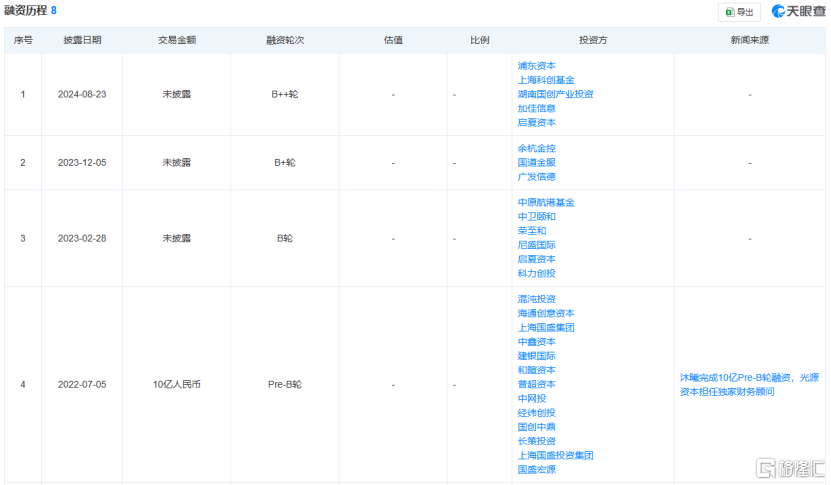Image resolution: width=831 pixels, height=485 pixels.
Task: Open investor link 加佳信息
Action: point(536,108)
